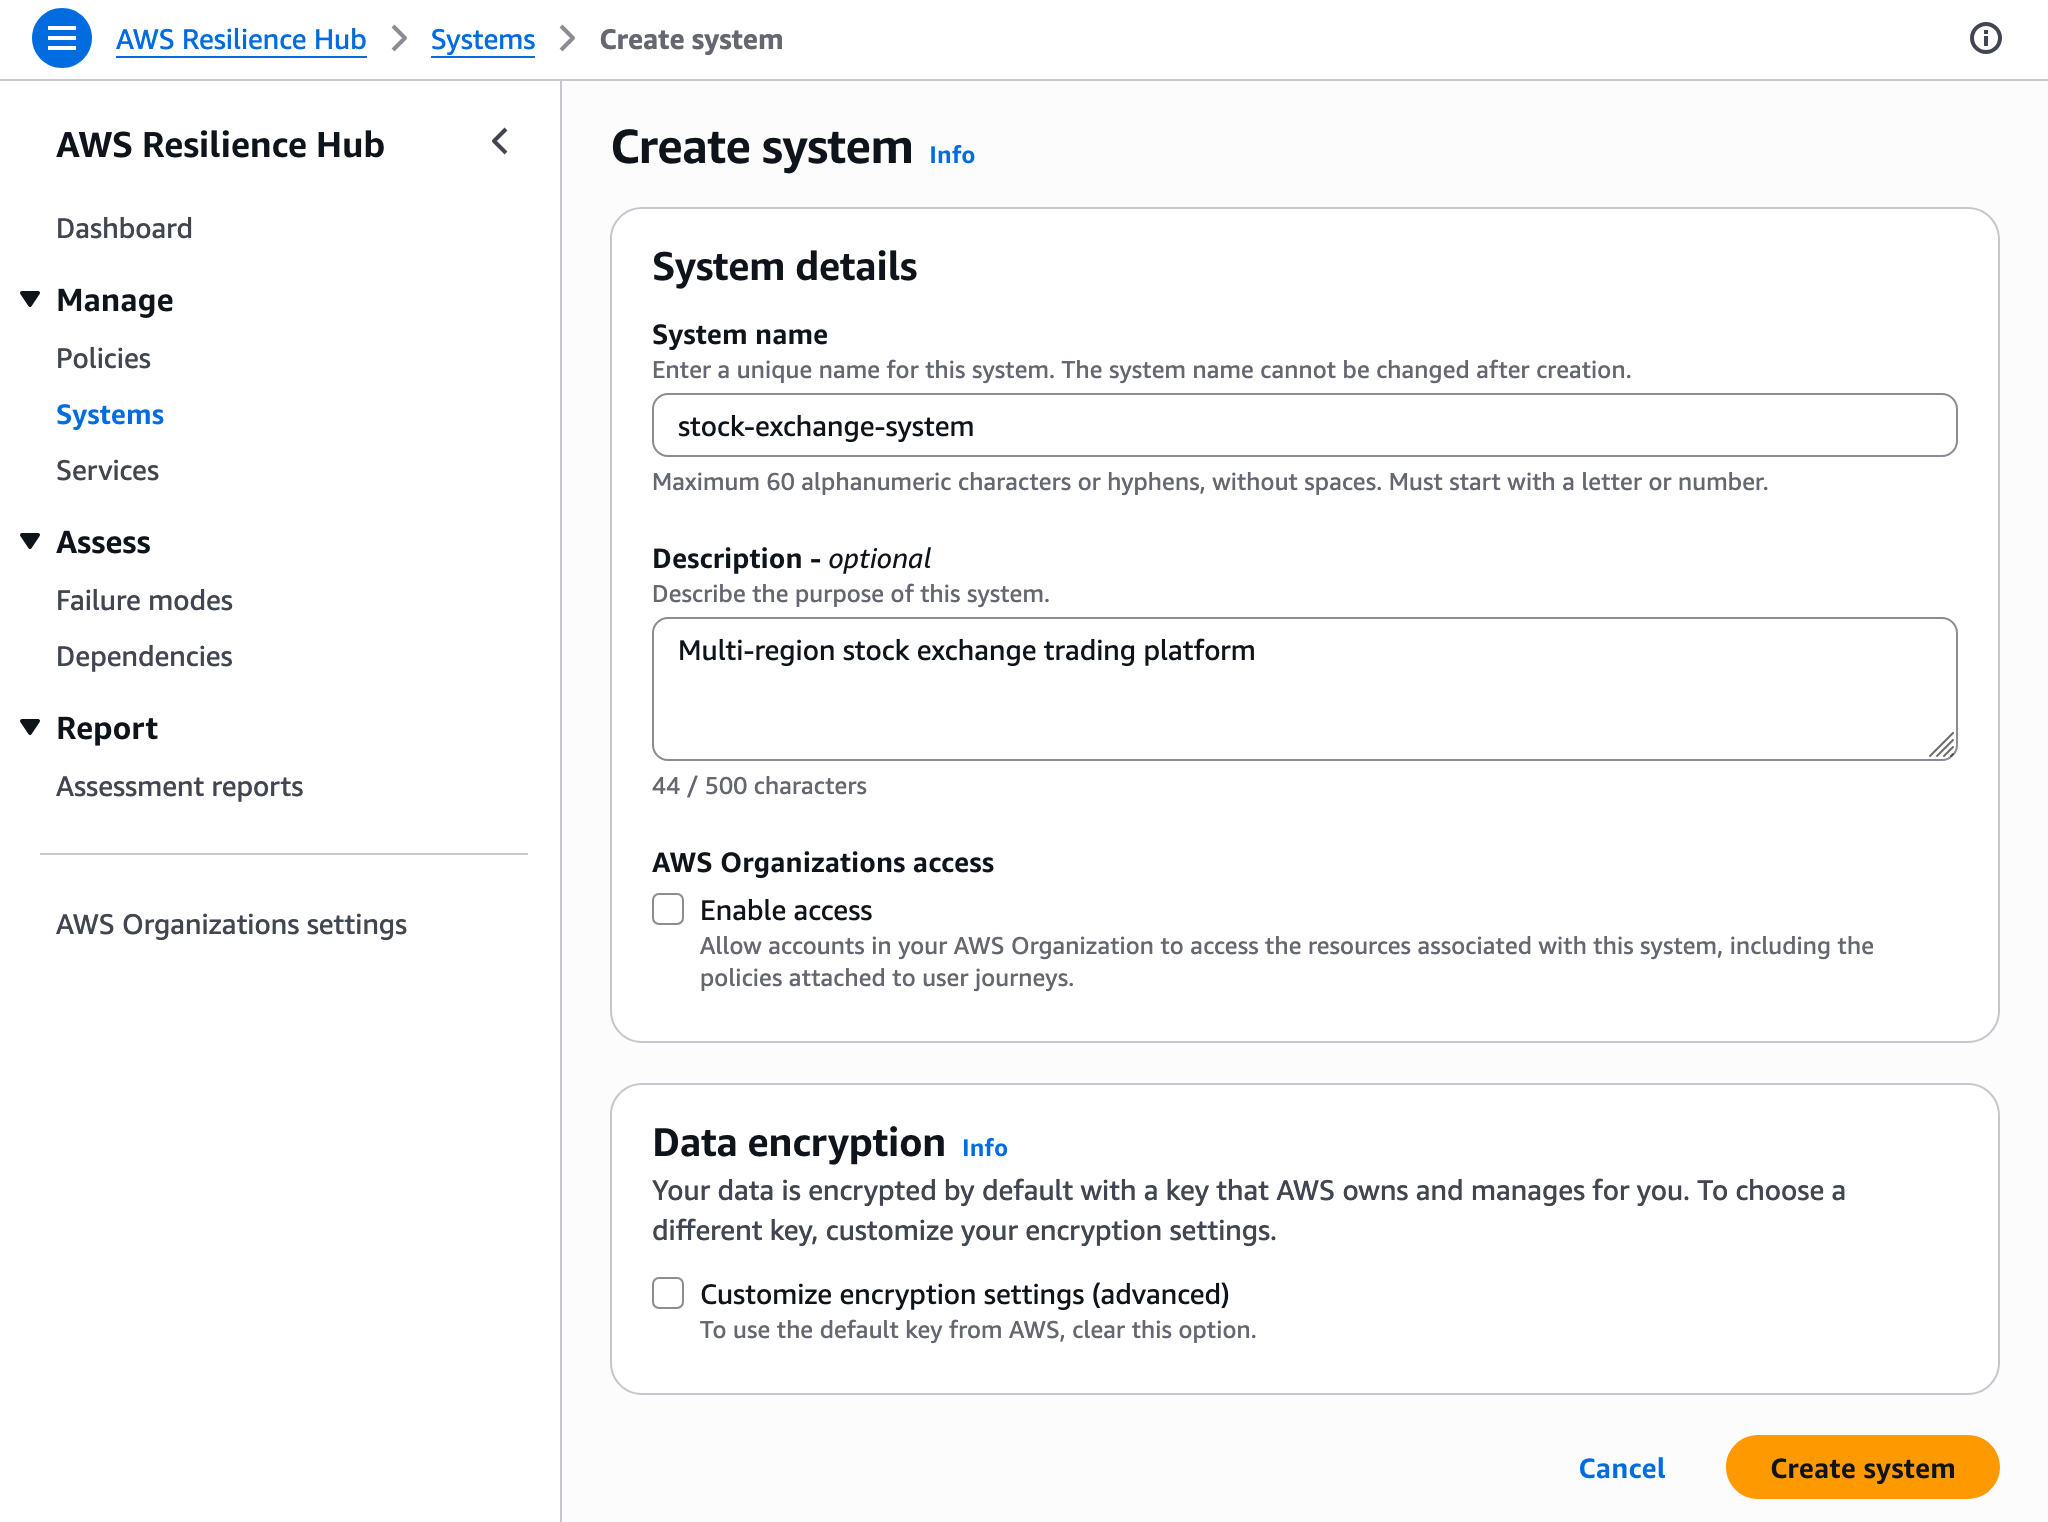Viewport: 2048px width, 1522px height.
Task: Collapse the Report section triangle
Action: 30,727
